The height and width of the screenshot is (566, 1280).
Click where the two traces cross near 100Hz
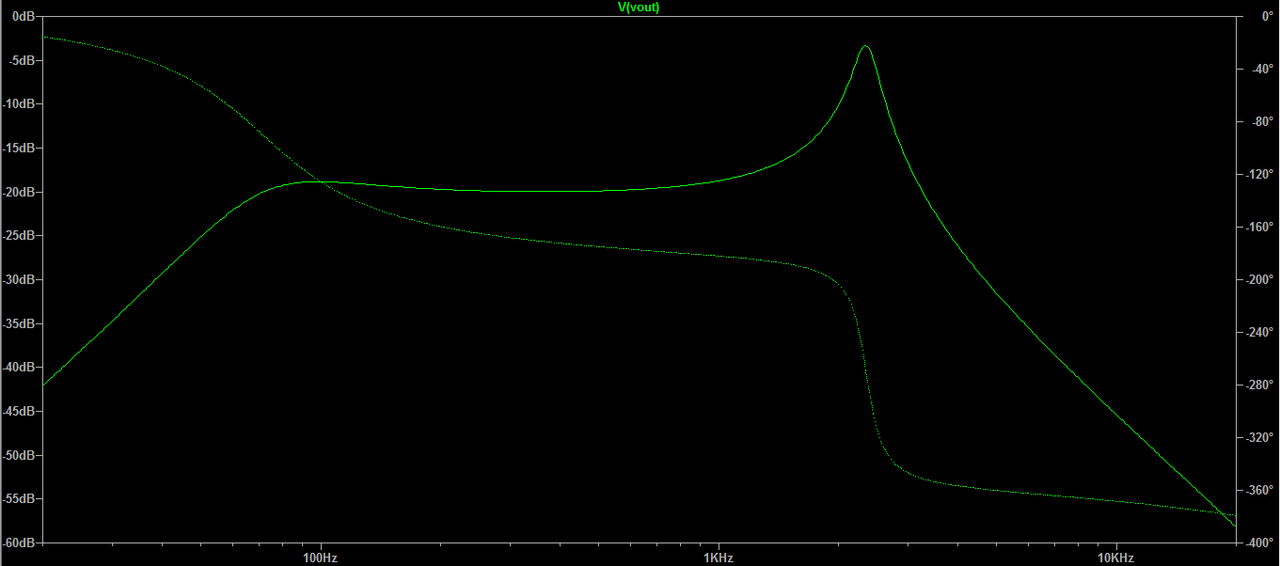pyautogui.click(x=318, y=181)
